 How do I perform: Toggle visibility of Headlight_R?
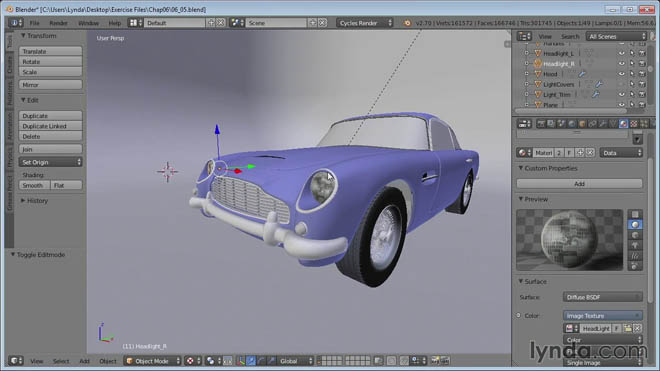622,64
